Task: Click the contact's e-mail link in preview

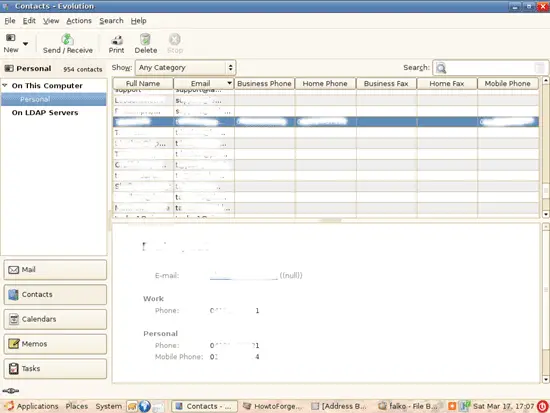Action: (x=243, y=276)
